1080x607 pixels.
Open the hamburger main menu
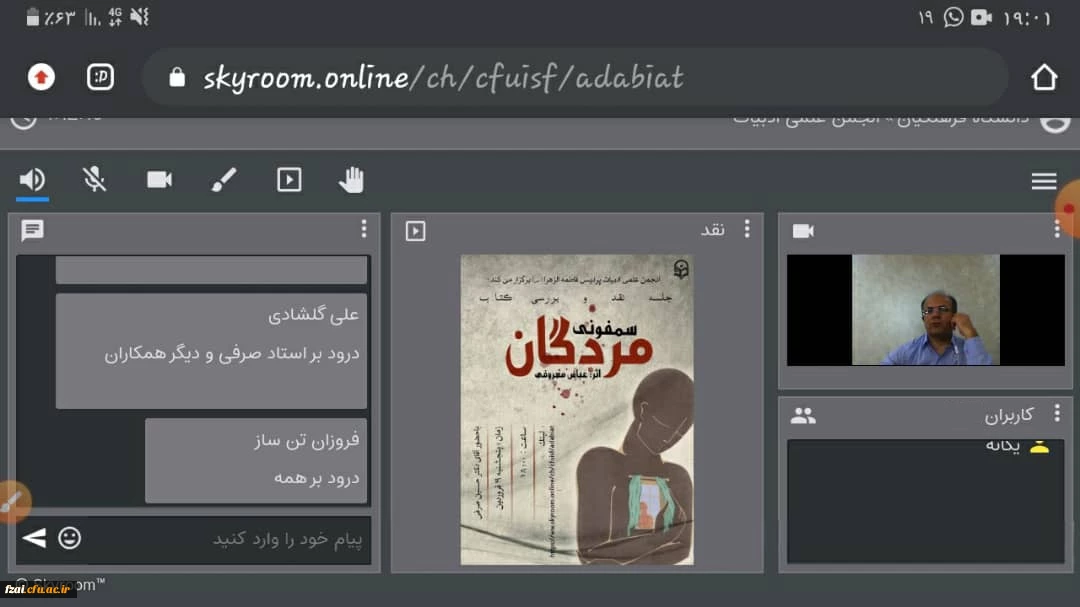[1043, 181]
